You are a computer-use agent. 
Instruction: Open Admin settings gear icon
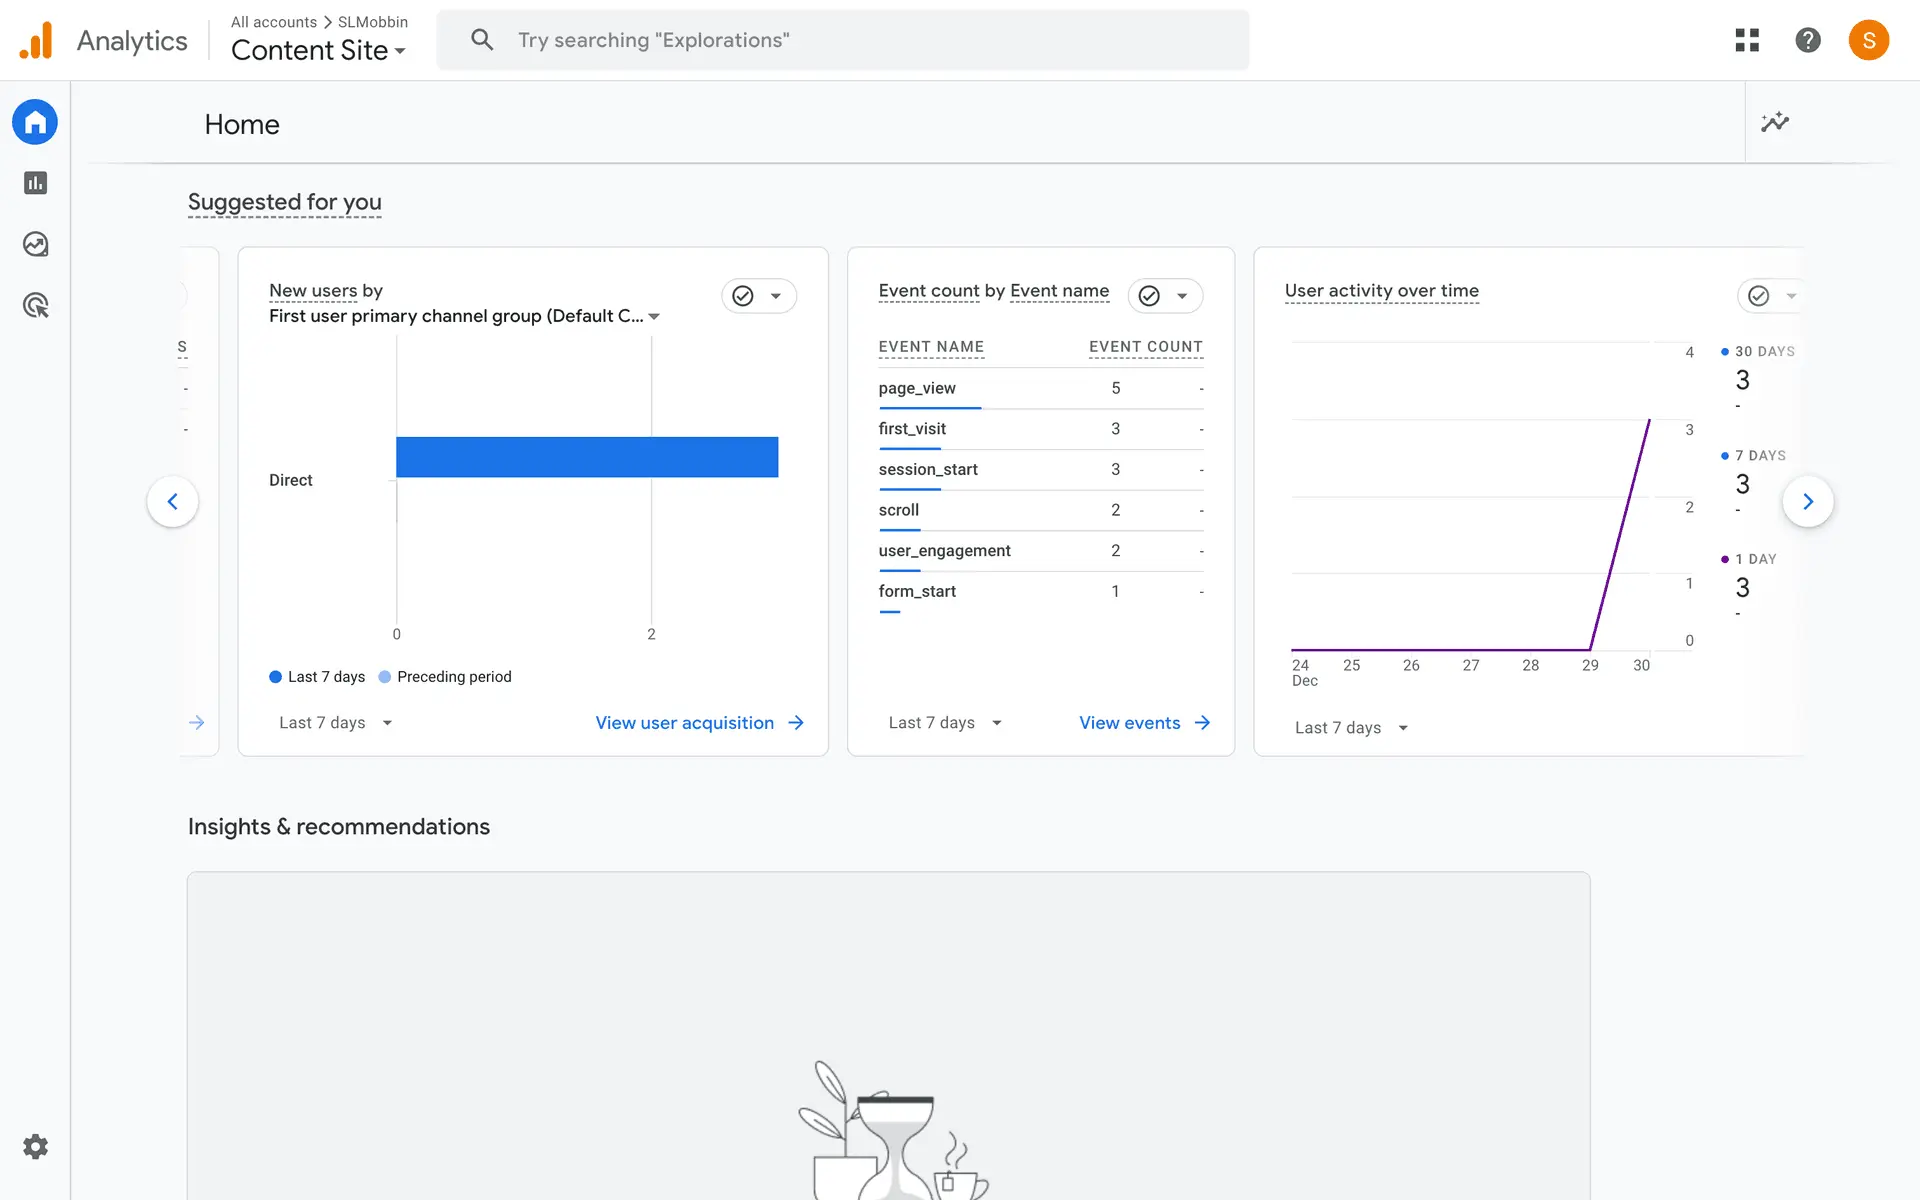(35, 1146)
